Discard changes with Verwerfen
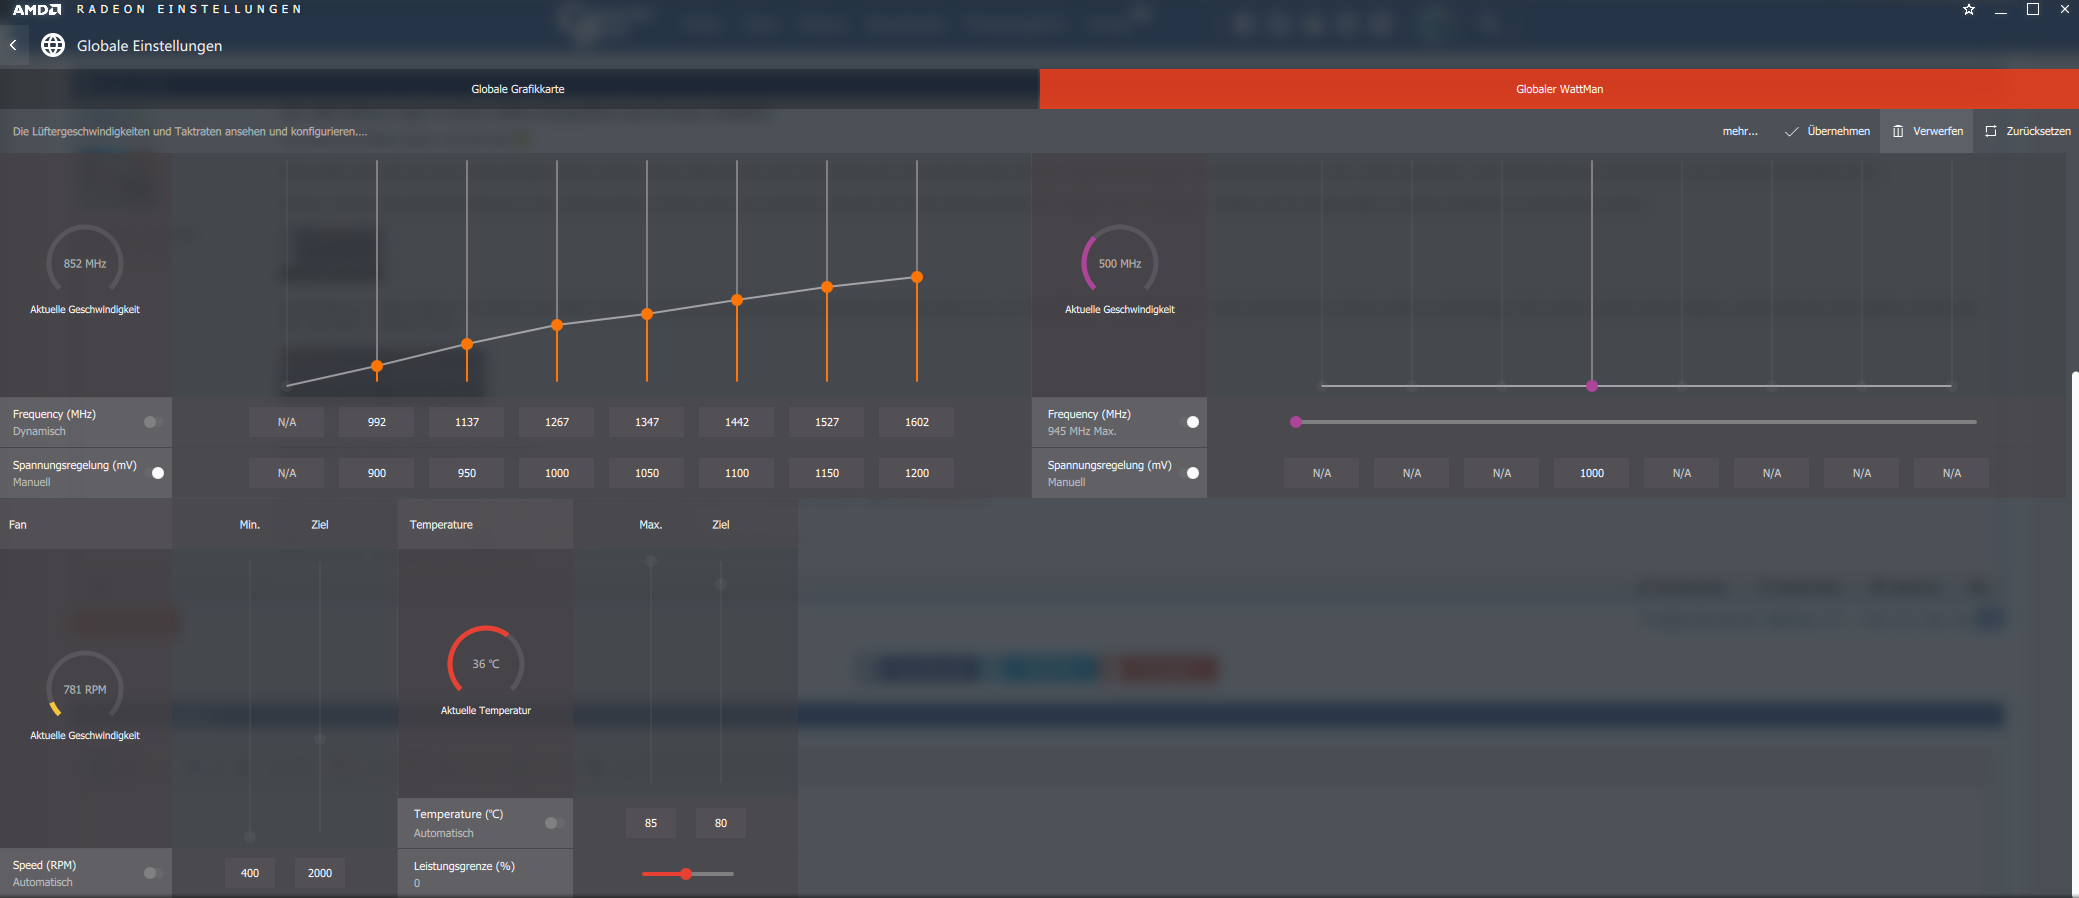 point(1927,131)
